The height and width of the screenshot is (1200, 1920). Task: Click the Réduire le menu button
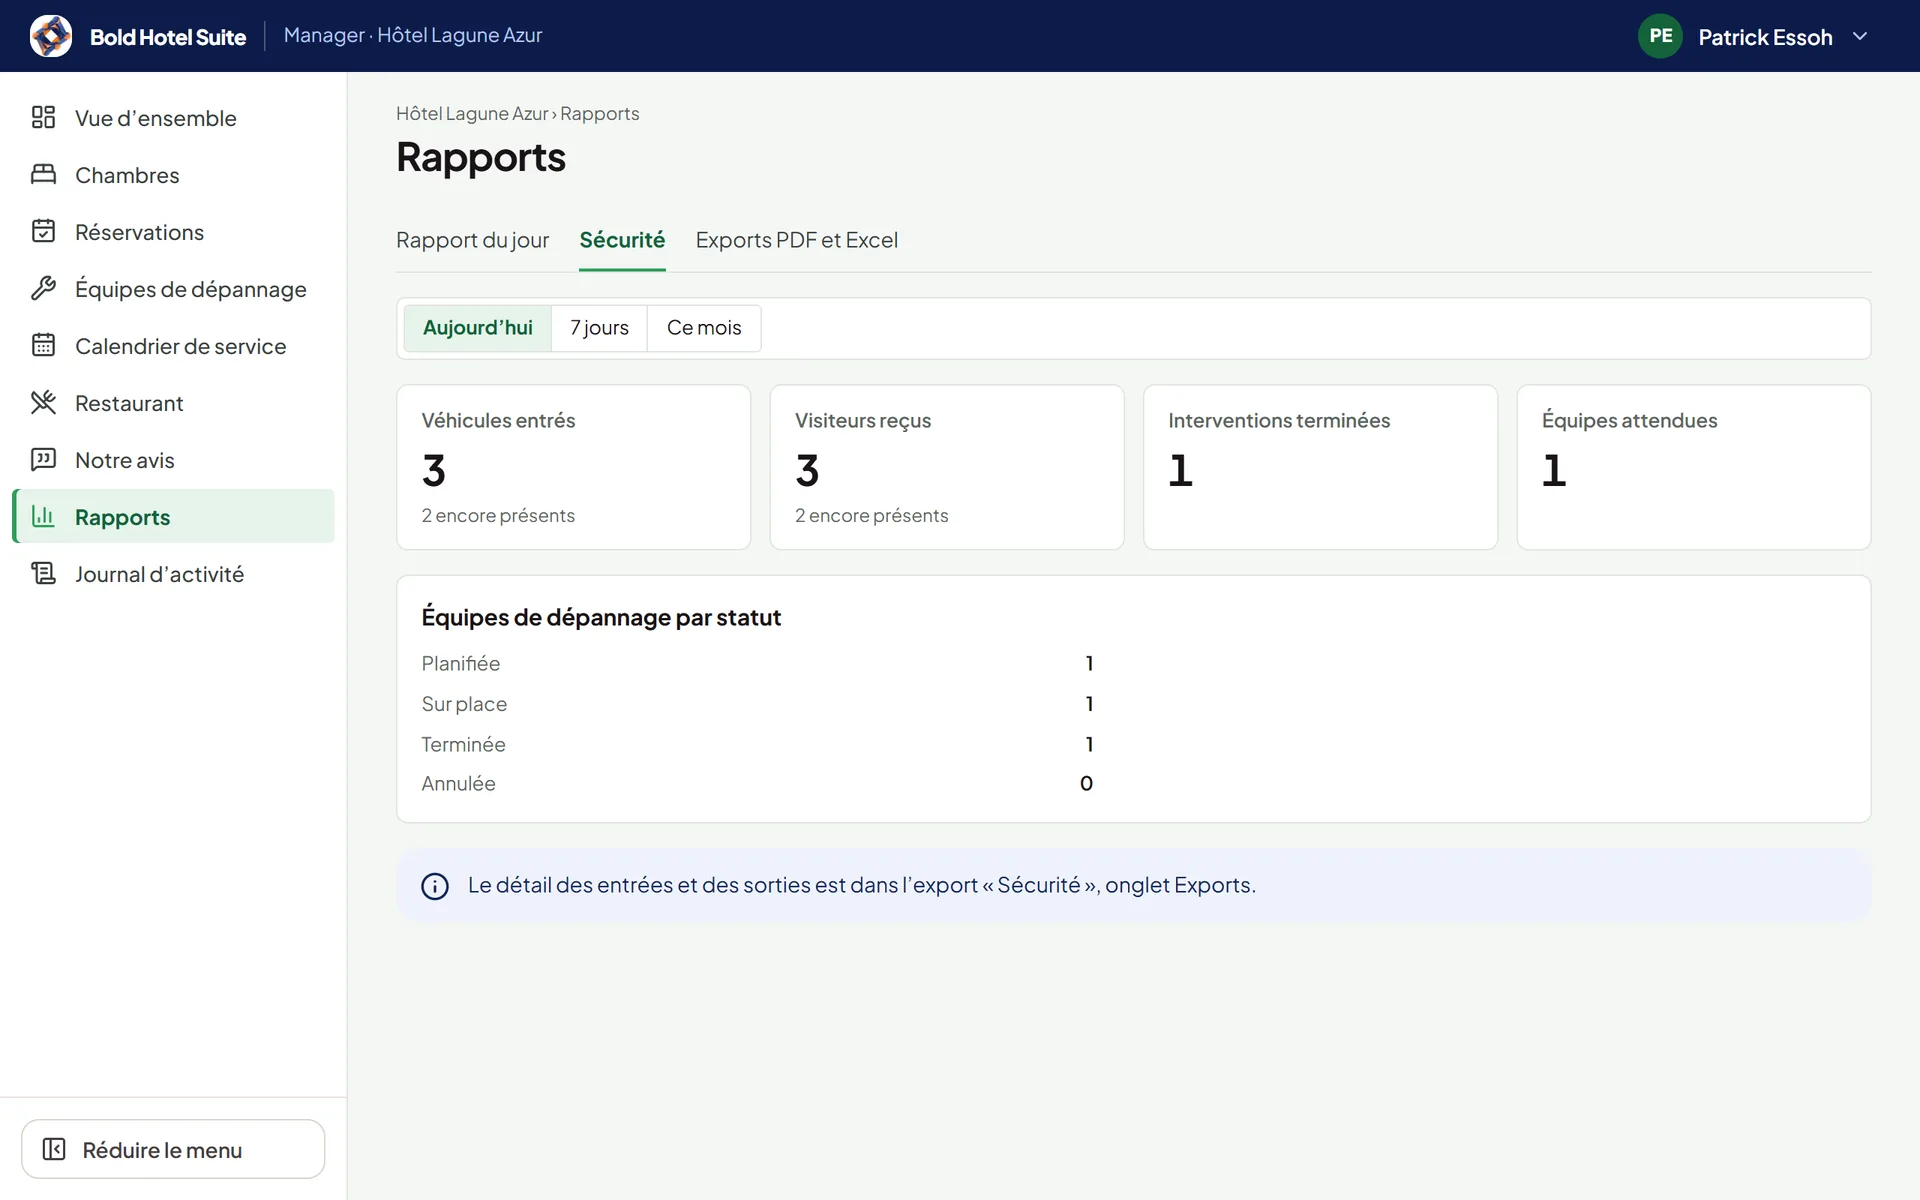click(x=173, y=1149)
